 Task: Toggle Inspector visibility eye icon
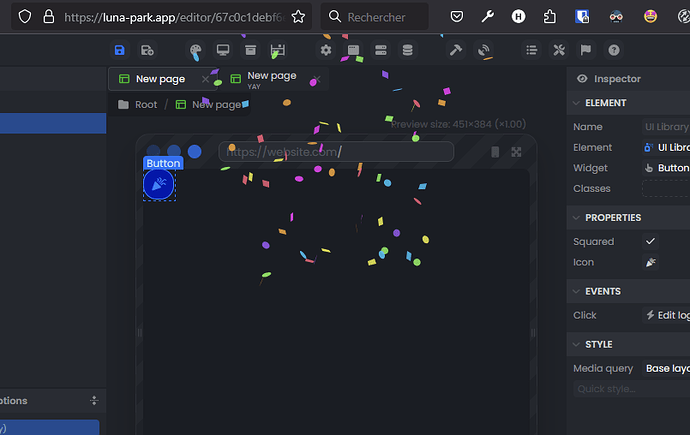(x=582, y=79)
